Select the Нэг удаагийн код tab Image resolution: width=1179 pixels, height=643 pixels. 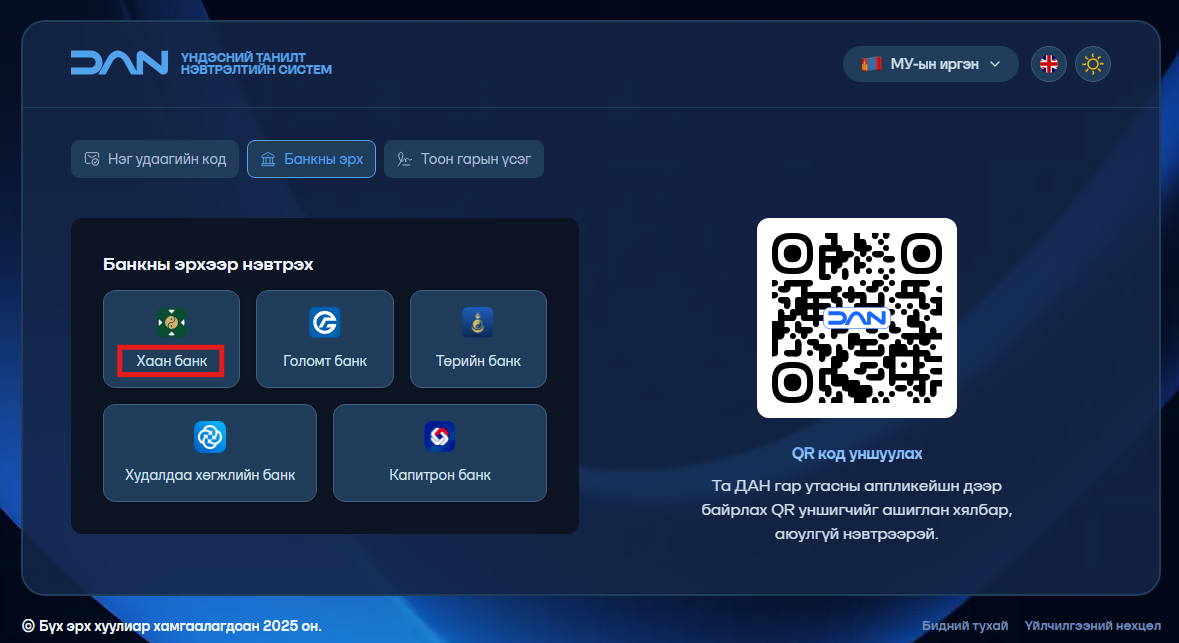[x=155, y=159]
